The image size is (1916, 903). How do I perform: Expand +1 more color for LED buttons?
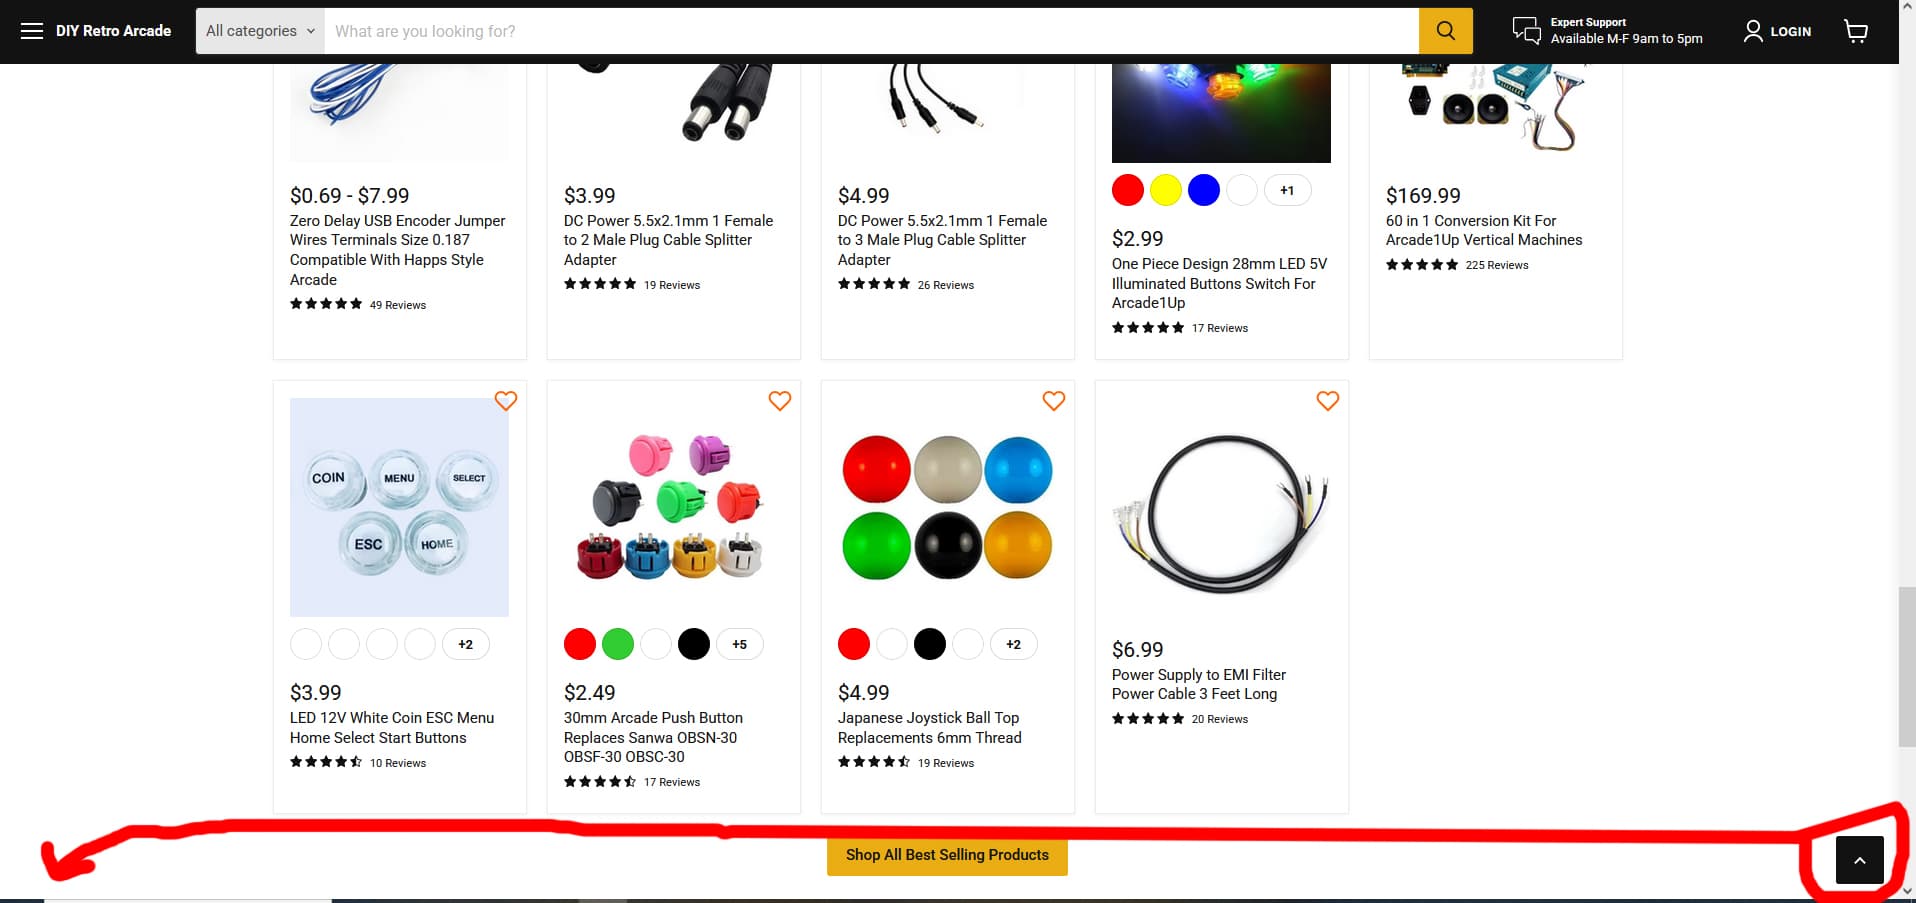click(1287, 190)
